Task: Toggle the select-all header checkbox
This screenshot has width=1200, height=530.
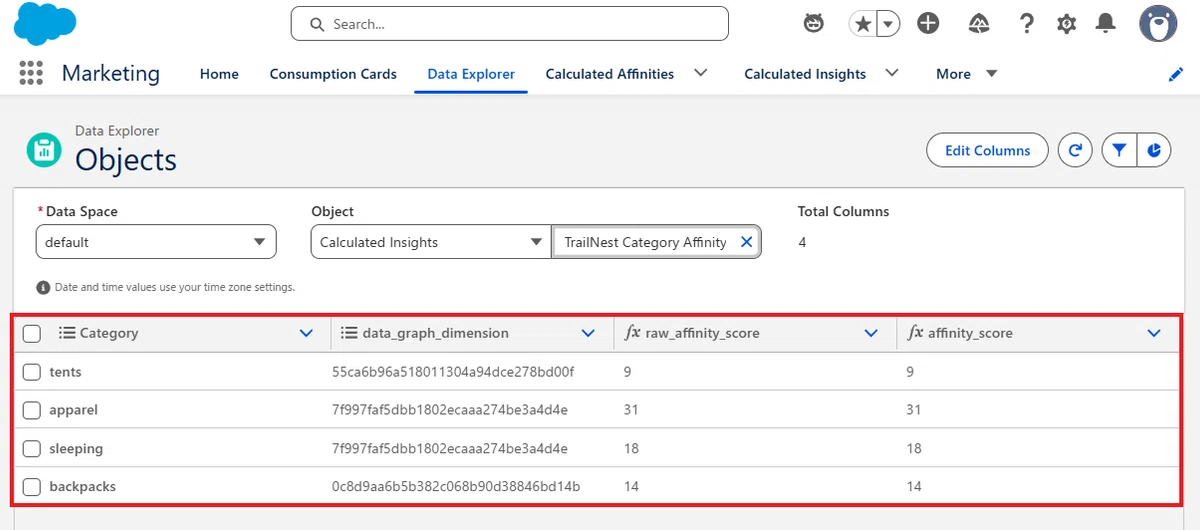Action: (x=31, y=334)
